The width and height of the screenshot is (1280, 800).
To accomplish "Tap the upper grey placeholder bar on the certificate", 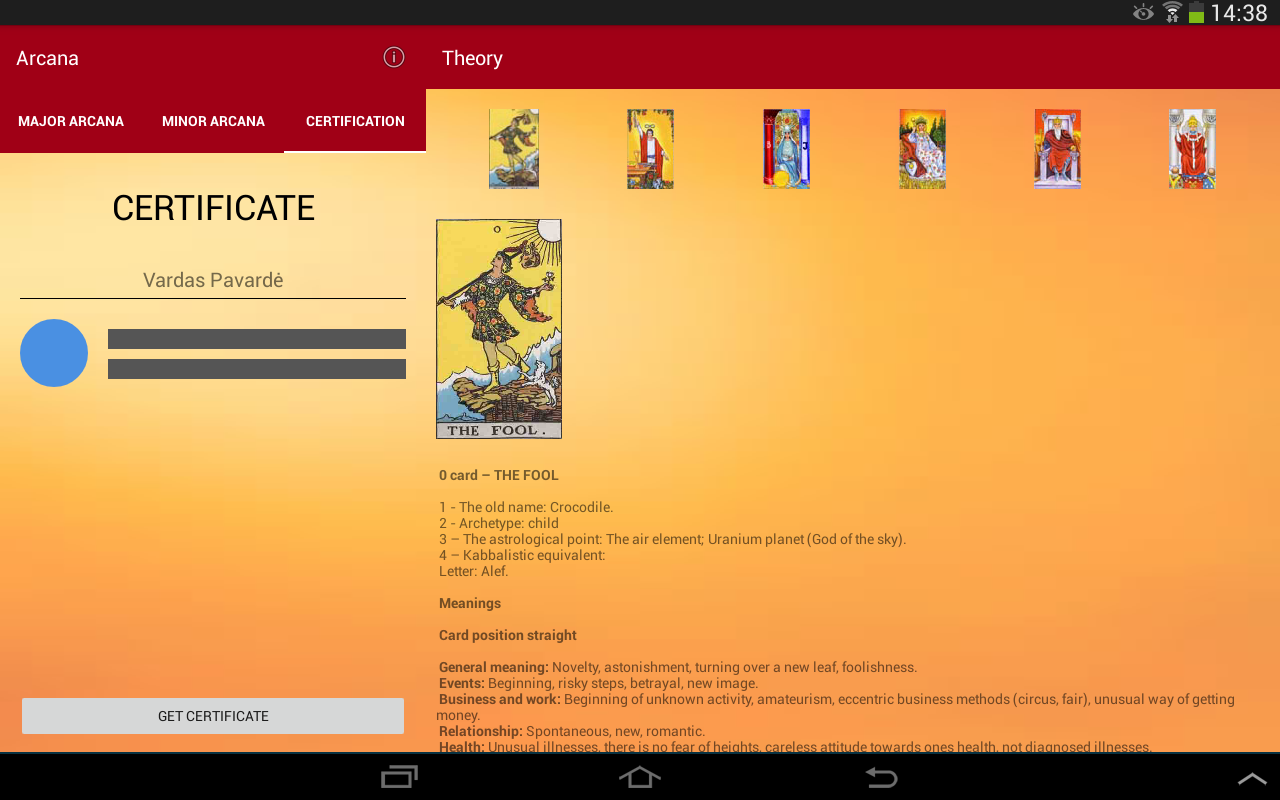I will coord(257,339).
